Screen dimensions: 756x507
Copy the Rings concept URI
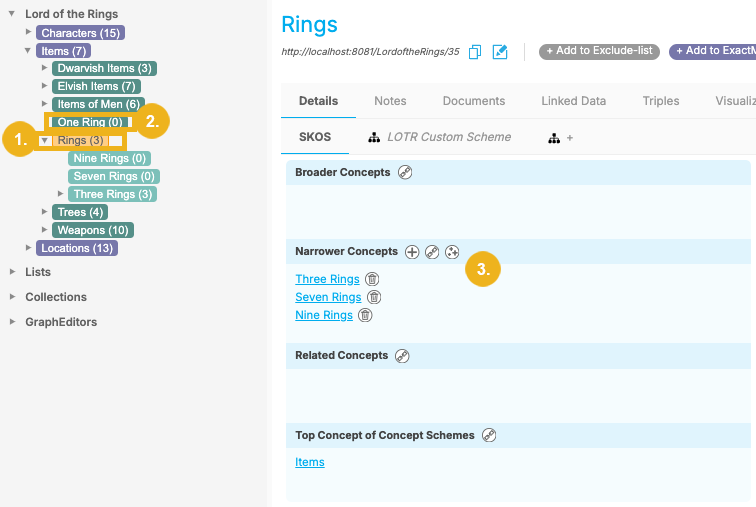pos(476,52)
